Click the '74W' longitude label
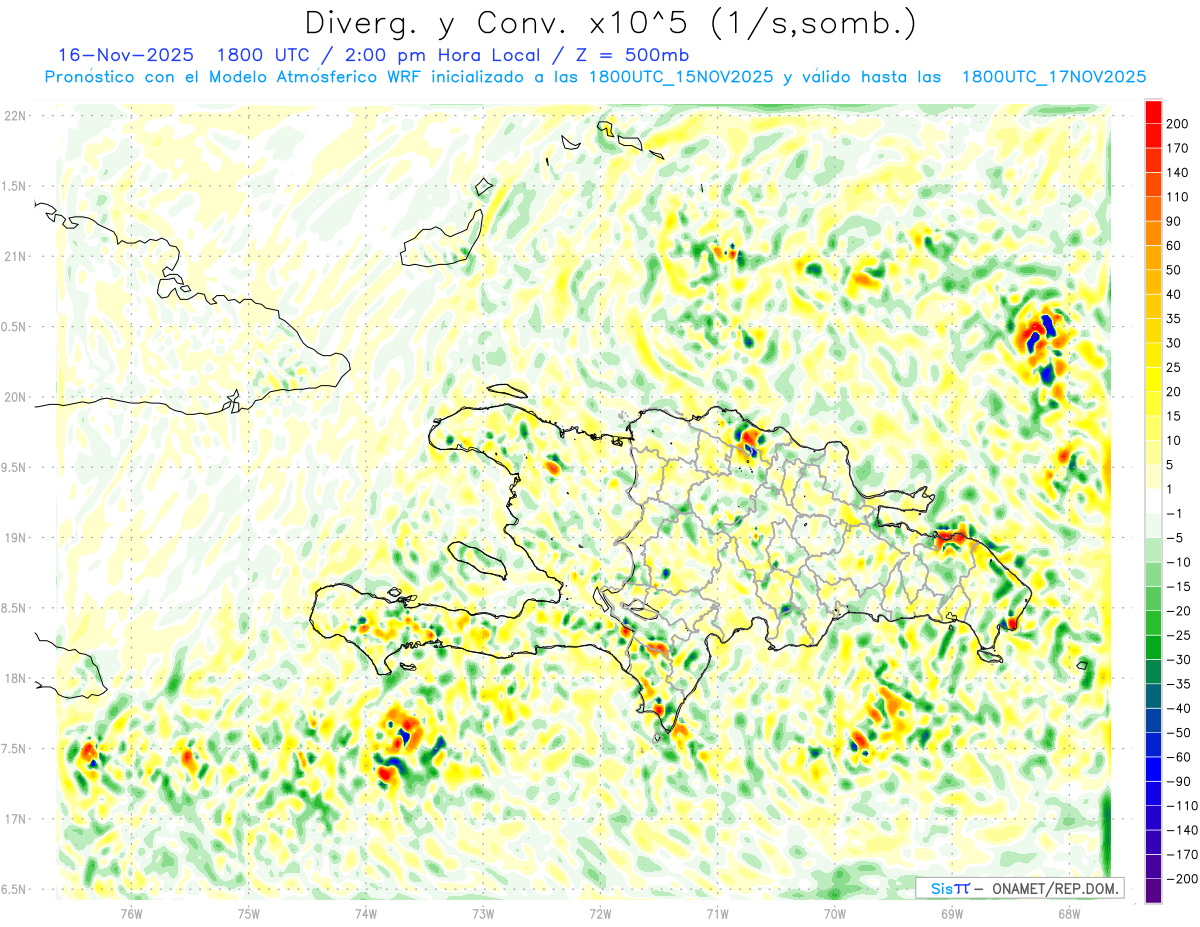This screenshot has width=1200, height=927. (366, 913)
